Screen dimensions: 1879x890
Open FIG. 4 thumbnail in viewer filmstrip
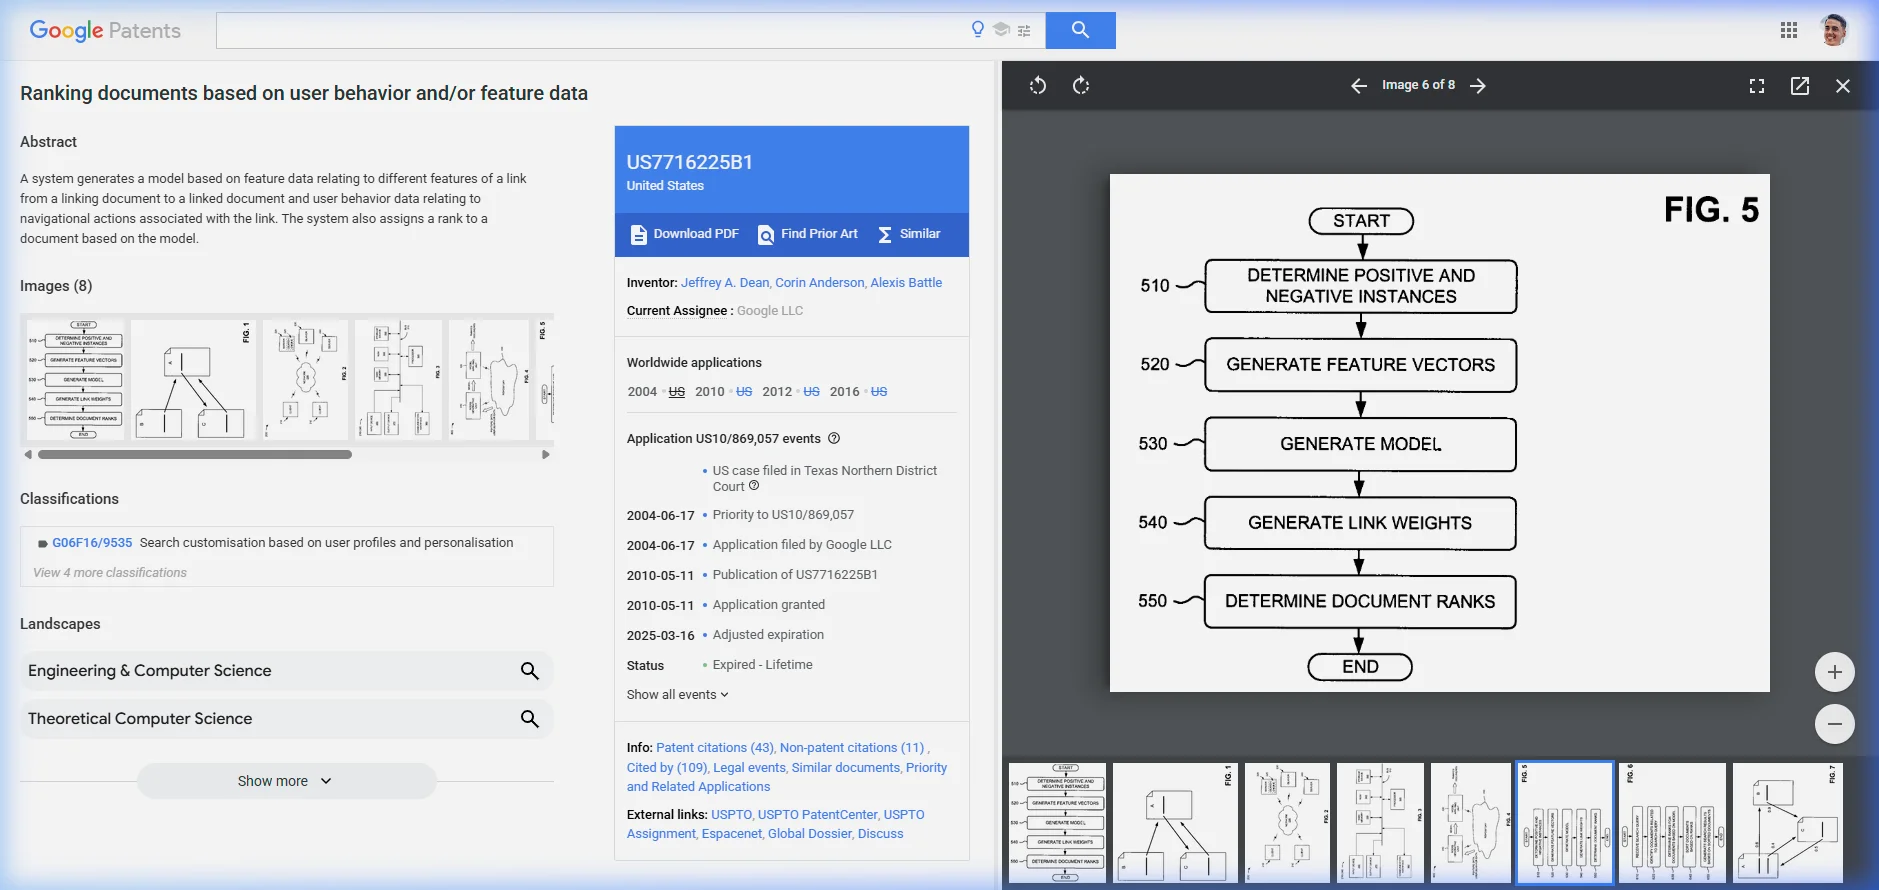point(1471,823)
